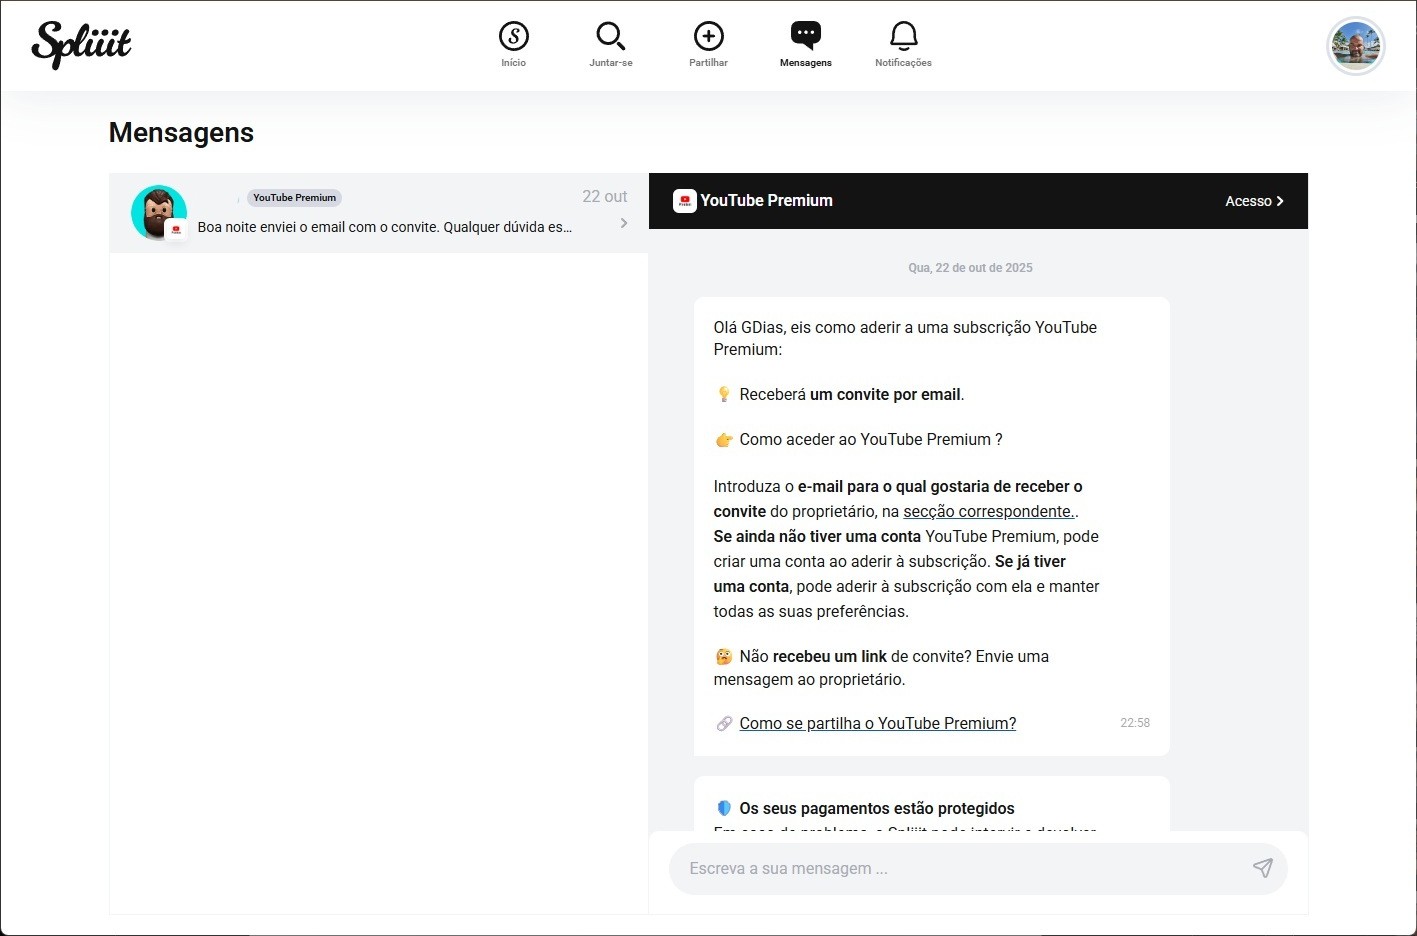
Task: Click the YouTube Premium icon in chat header
Action: click(x=684, y=201)
